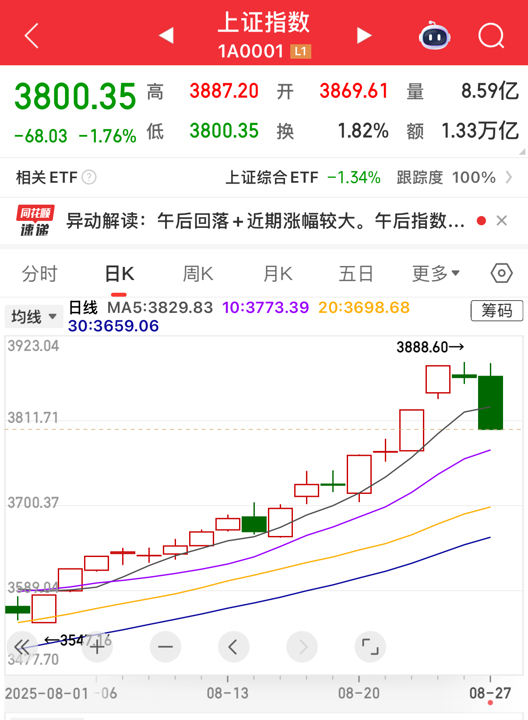
Task: Jump to earliest data with double-left arrow
Action: 21,647
